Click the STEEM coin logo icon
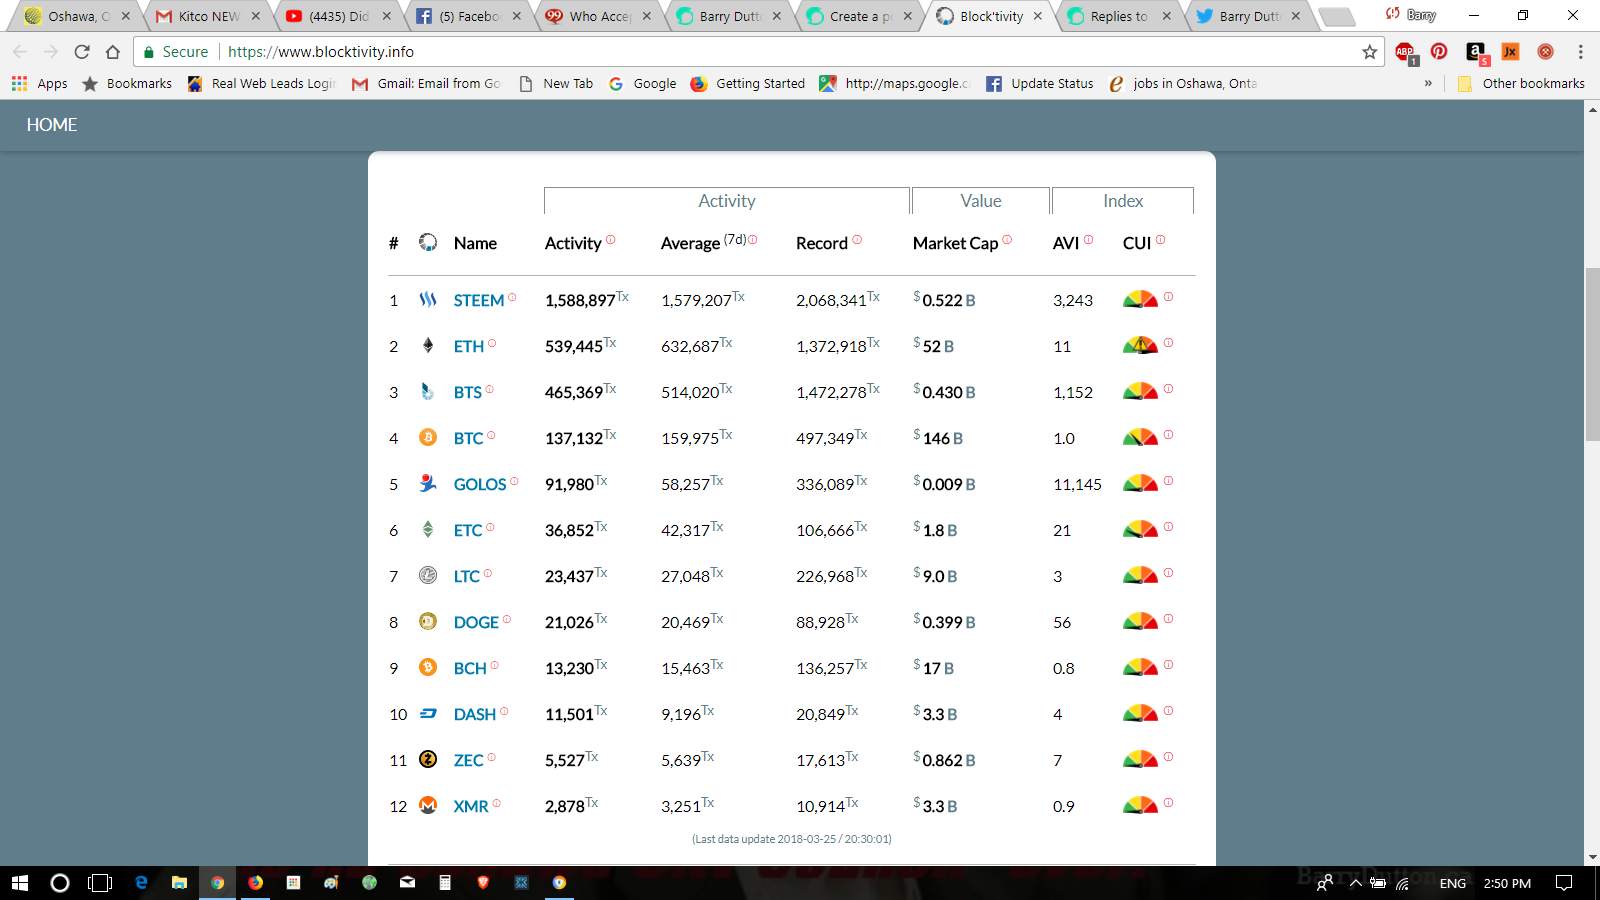Screen dimensions: 1600x900 pos(428,299)
